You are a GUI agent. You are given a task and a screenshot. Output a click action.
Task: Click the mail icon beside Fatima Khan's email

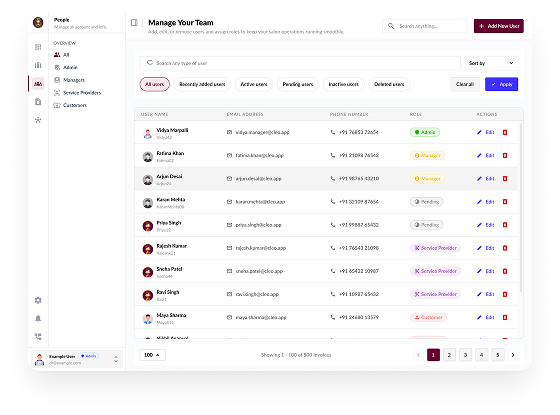click(x=229, y=156)
